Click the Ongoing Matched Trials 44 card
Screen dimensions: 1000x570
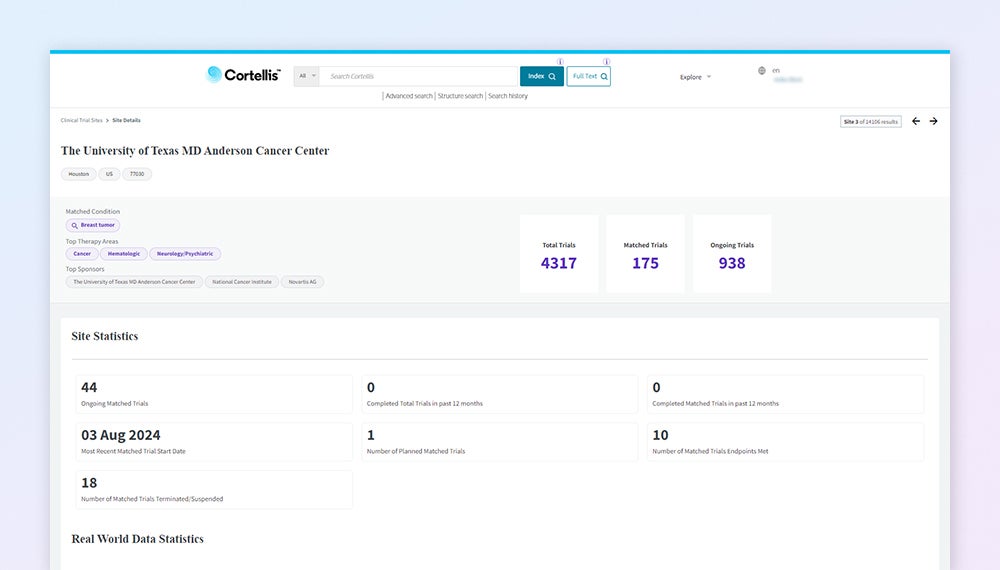214,394
